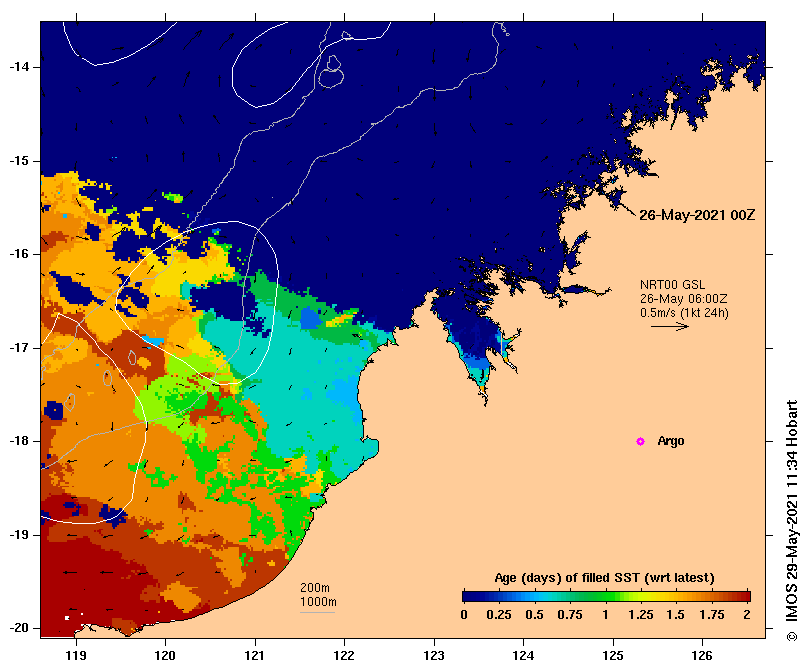The width and height of the screenshot is (809, 672).
Task: Click the 0.5m/s (1kt 24h) scale label
Action: click(x=684, y=313)
